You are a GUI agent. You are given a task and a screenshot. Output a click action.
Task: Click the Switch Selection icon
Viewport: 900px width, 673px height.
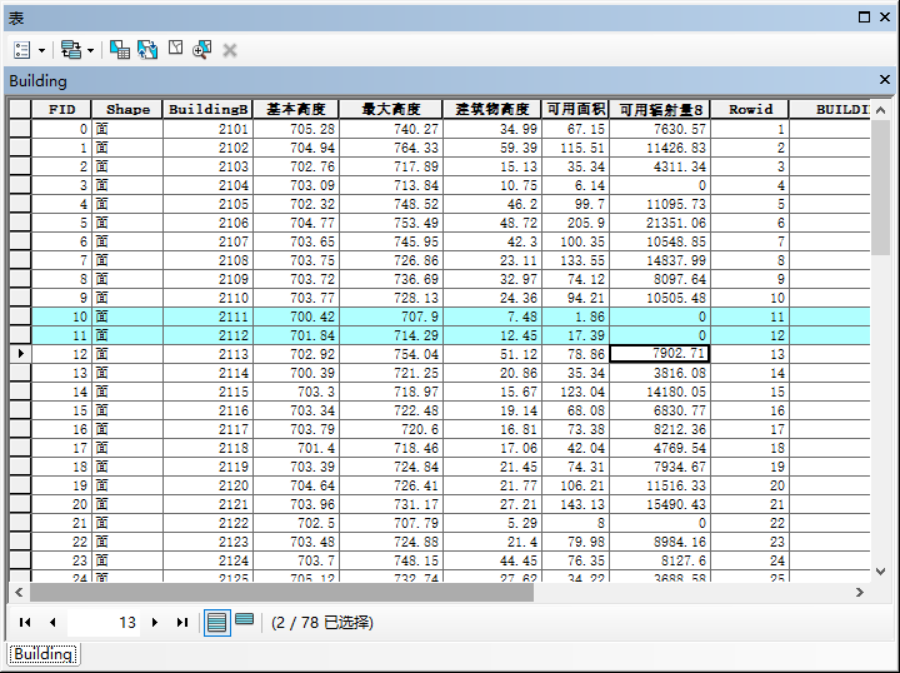click(148, 50)
